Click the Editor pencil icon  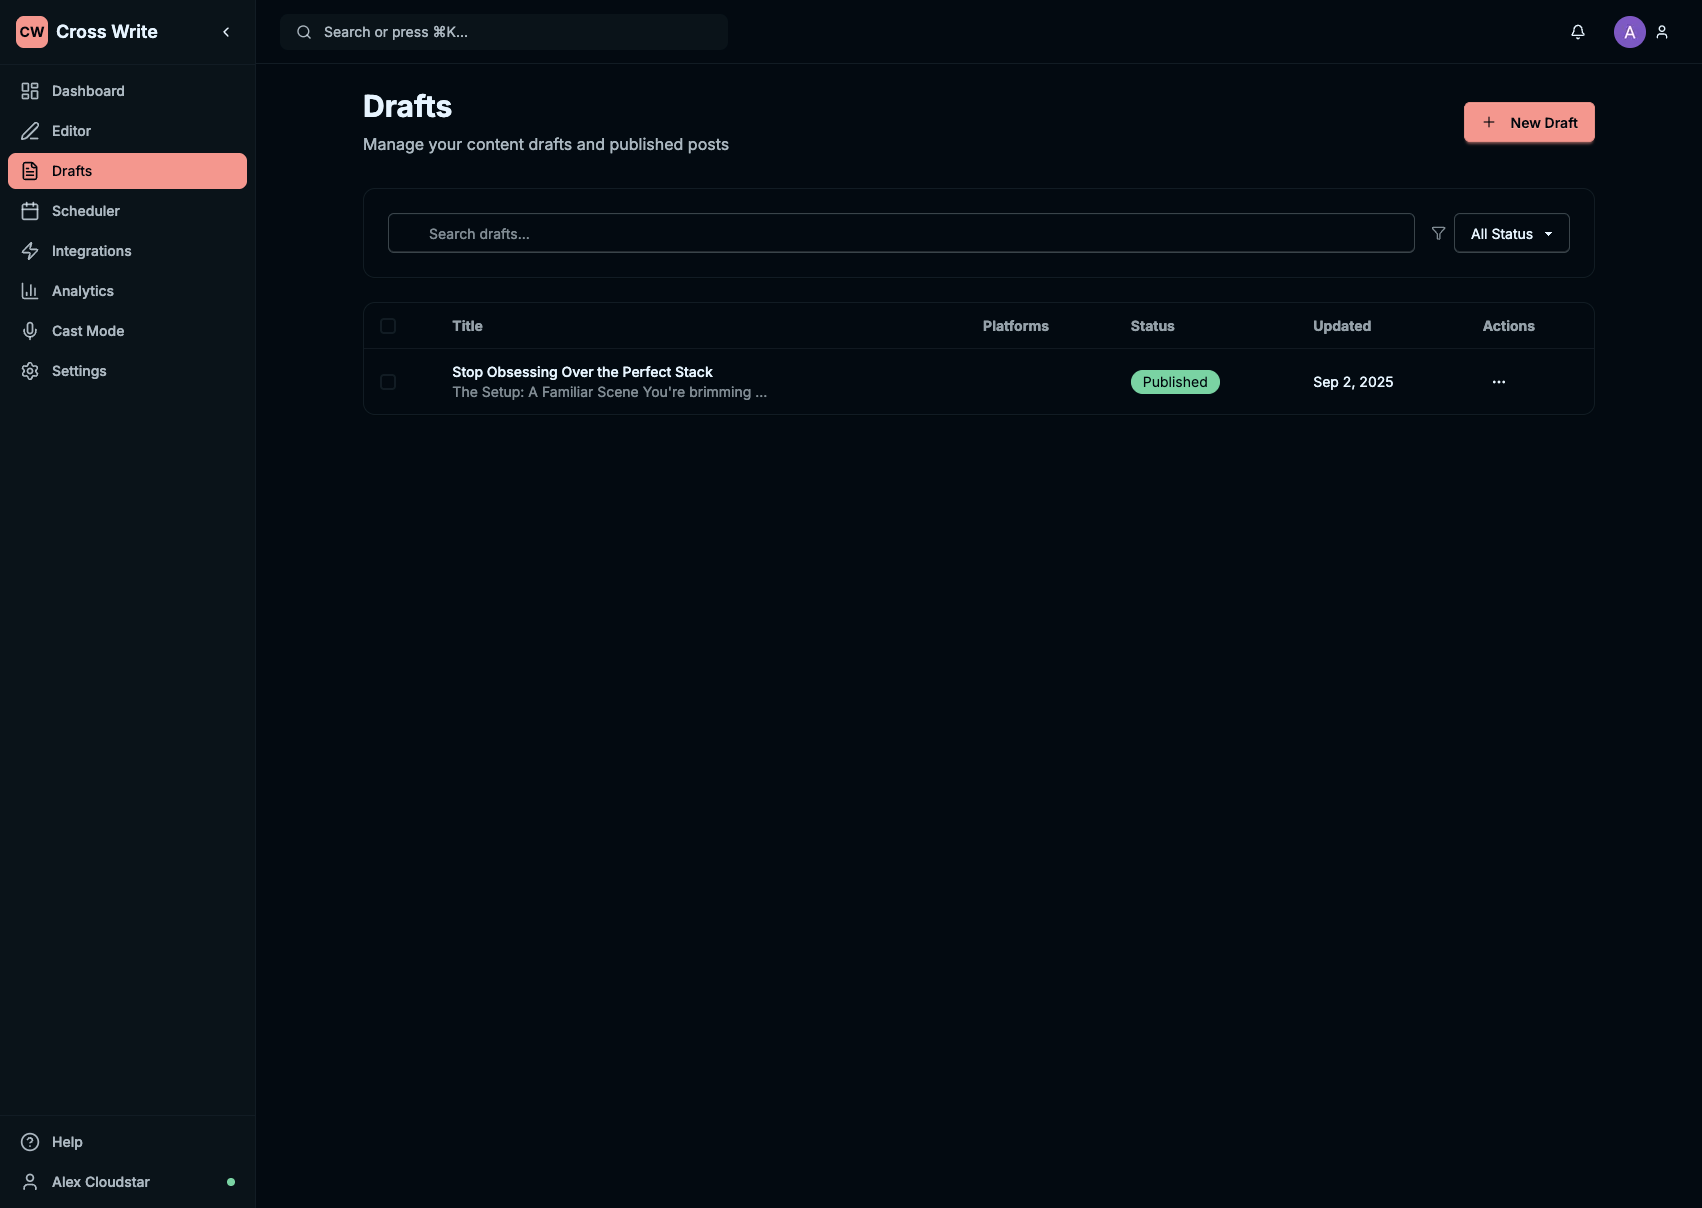(x=30, y=131)
